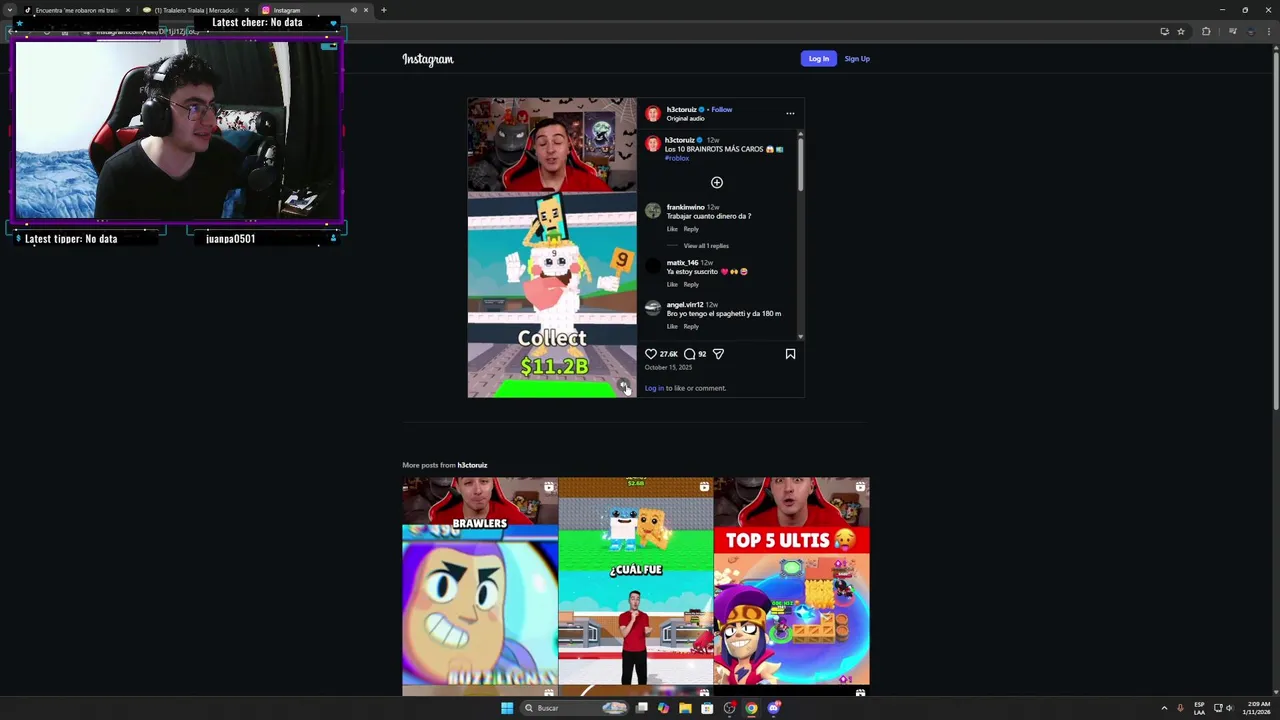Open the Chrome three-dot menu
This screenshot has height=720, width=1280.
coord(1268,32)
